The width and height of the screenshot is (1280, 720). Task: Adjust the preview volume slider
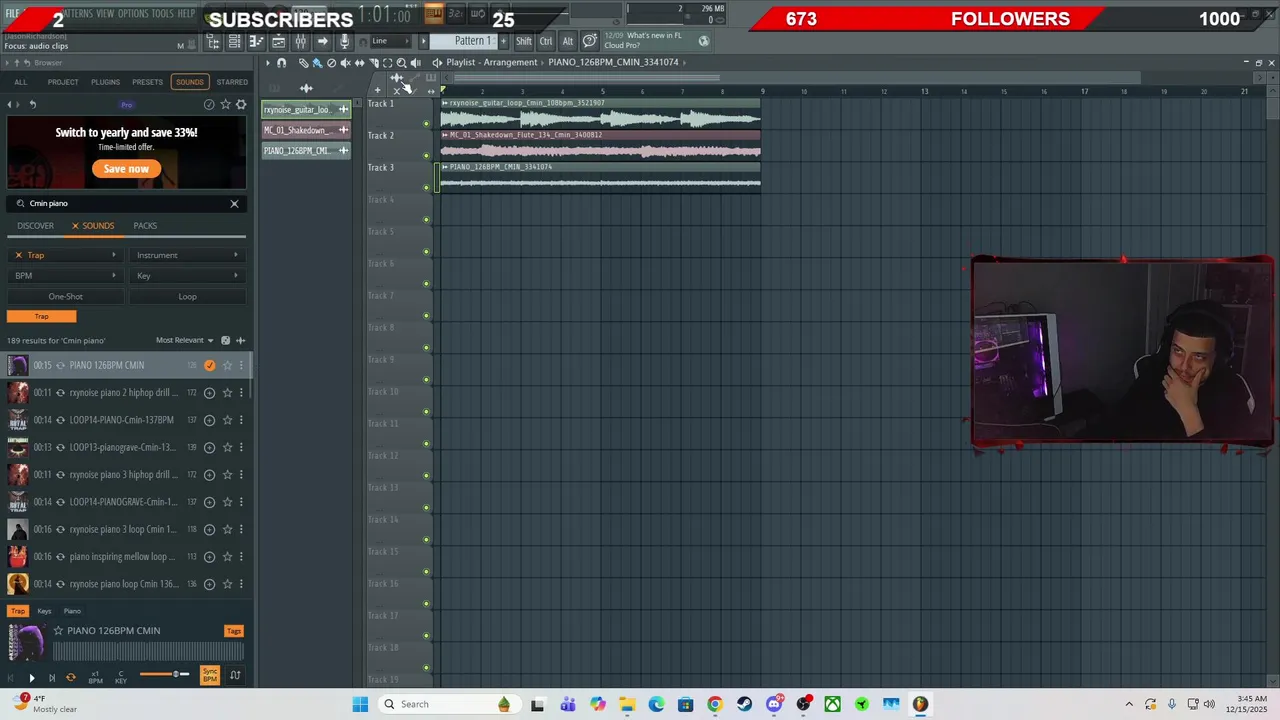point(165,674)
